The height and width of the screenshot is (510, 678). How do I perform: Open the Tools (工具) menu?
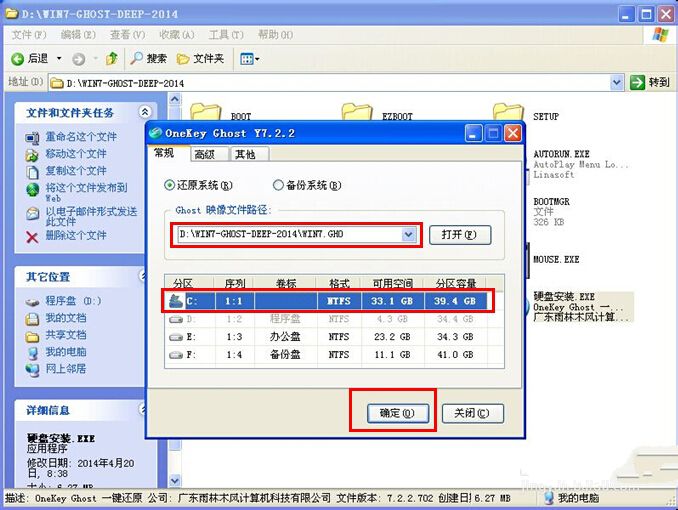[219, 35]
